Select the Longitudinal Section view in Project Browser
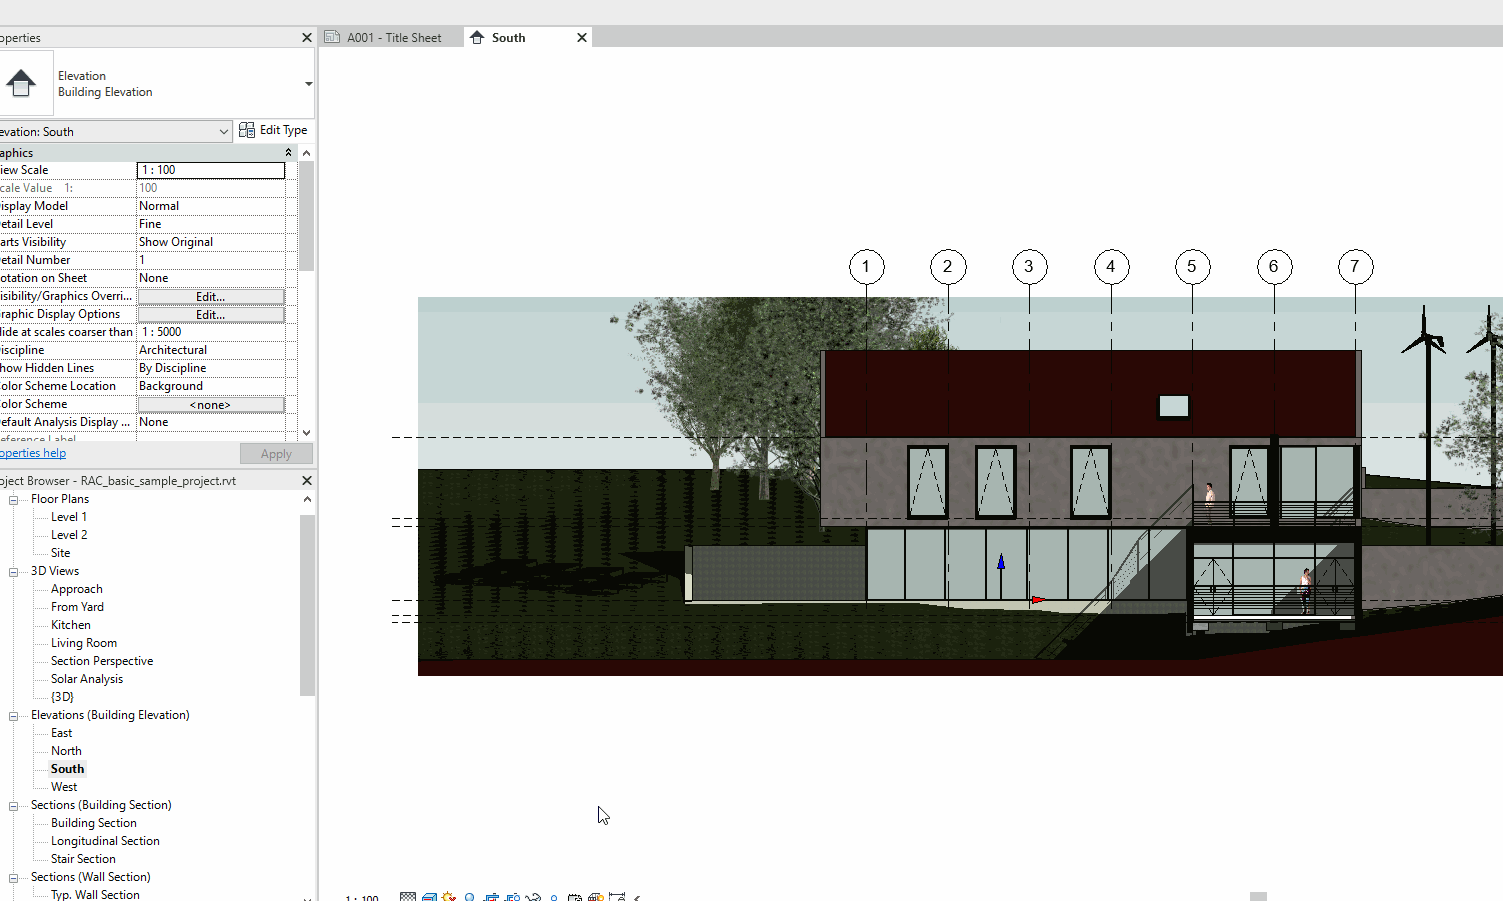This screenshot has width=1503, height=901. 105,840
